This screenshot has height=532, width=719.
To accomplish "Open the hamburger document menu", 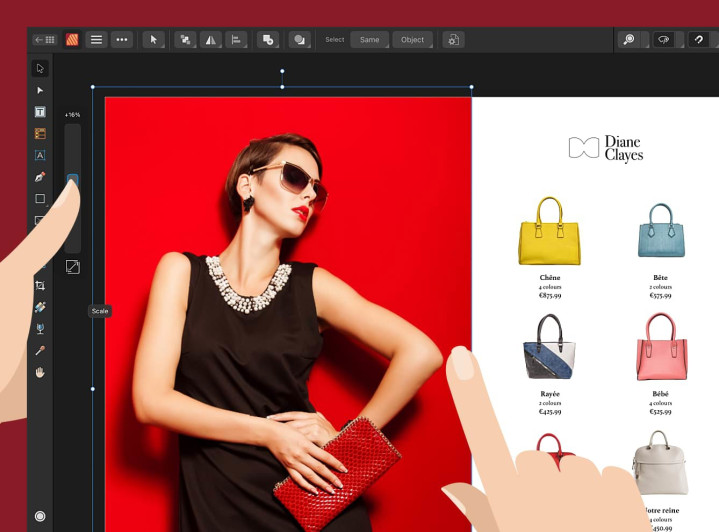I will (x=96, y=40).
